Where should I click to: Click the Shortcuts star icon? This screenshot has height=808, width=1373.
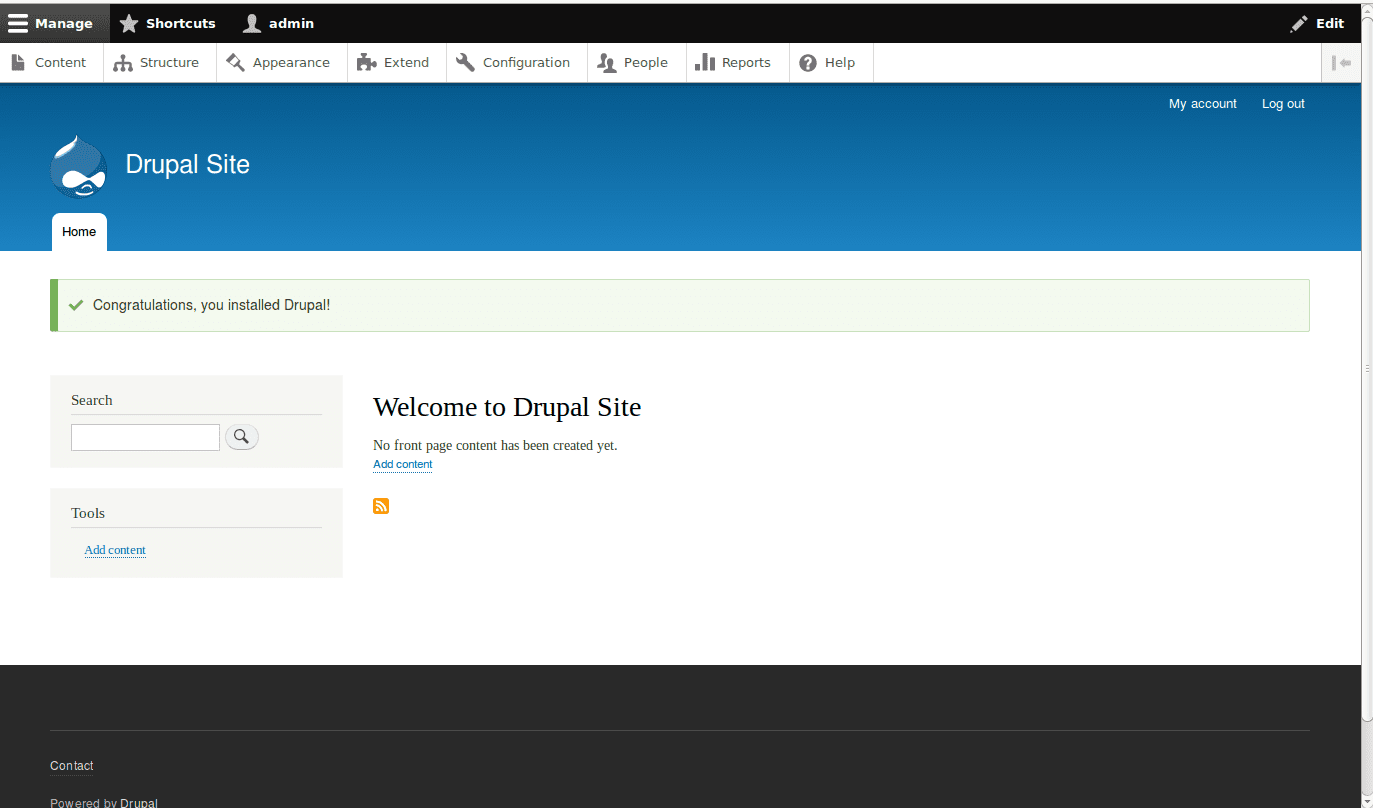129,23
